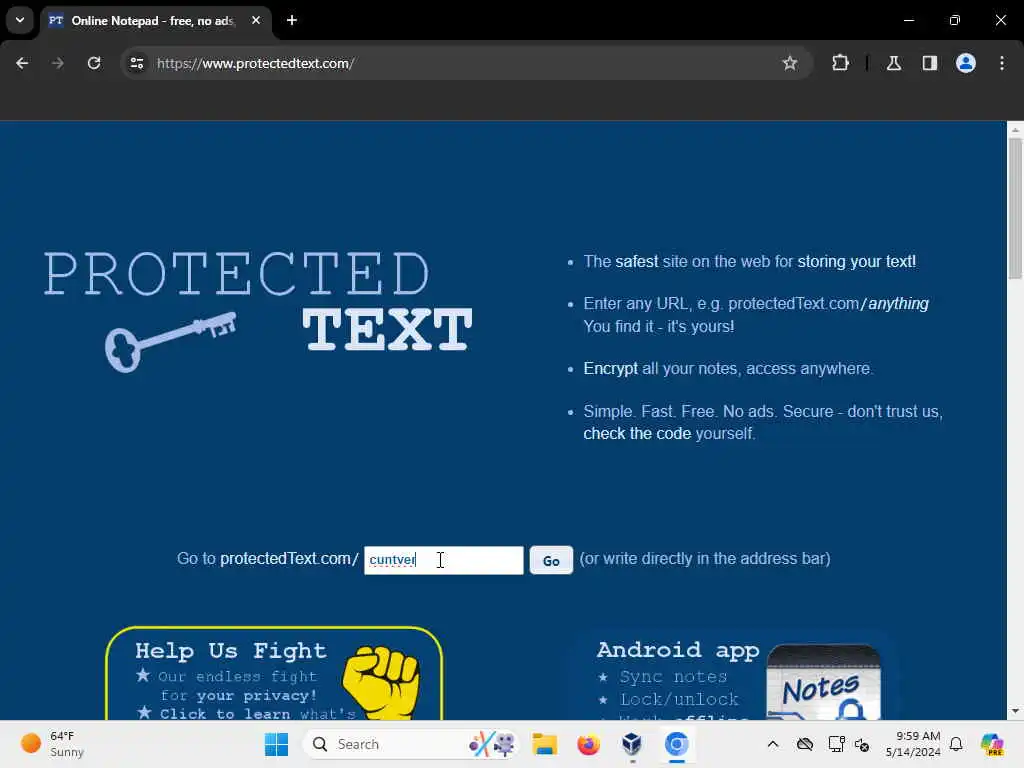The image size is (1024, 768).
Task: Click the scrollbar down arrow
Action: pyautogui.click(x=1015, y=711)
